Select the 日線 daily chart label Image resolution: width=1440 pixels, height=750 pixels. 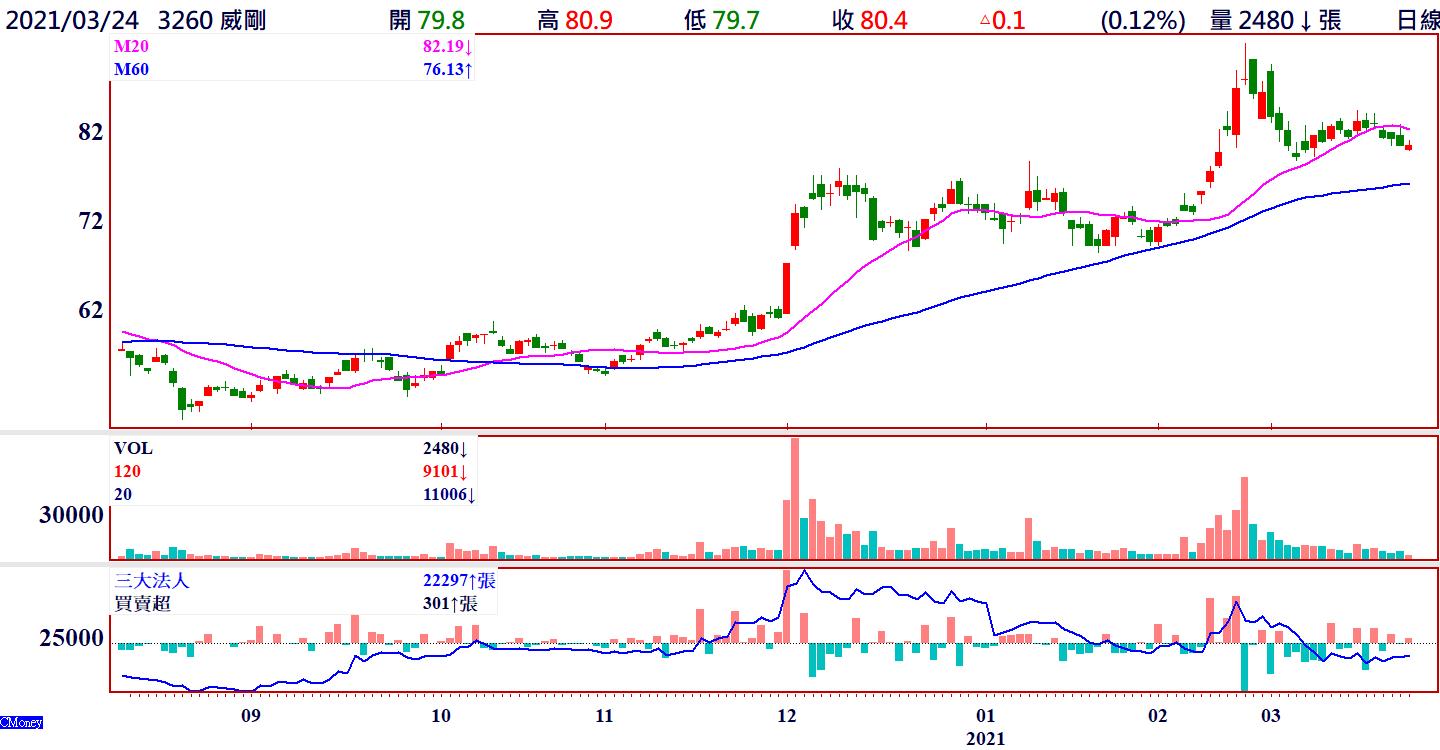tap(1418, 19)
